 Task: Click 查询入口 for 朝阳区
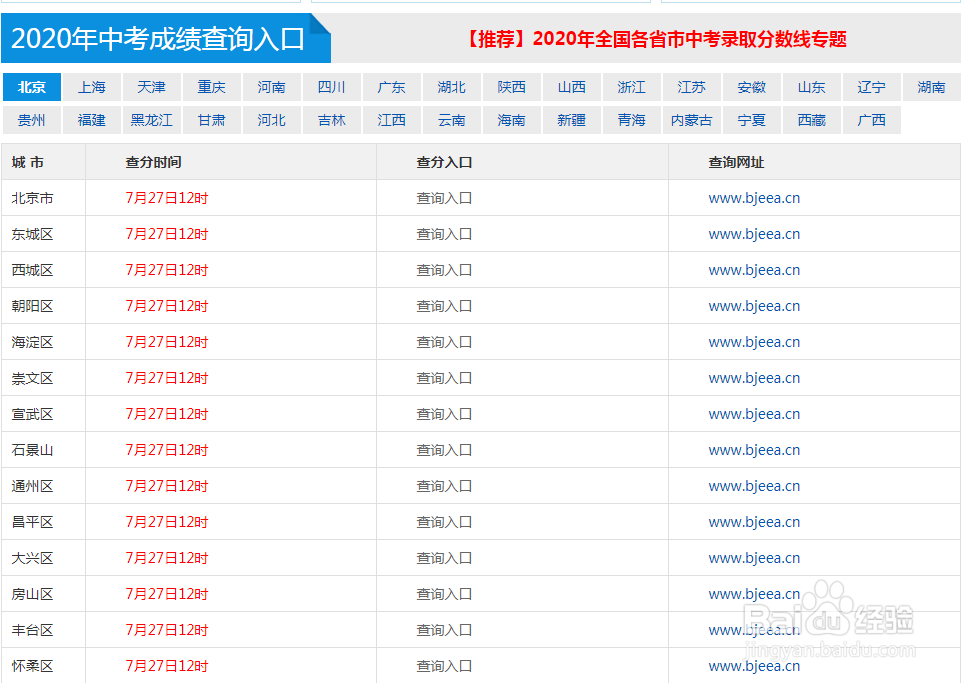click(444, 305)
